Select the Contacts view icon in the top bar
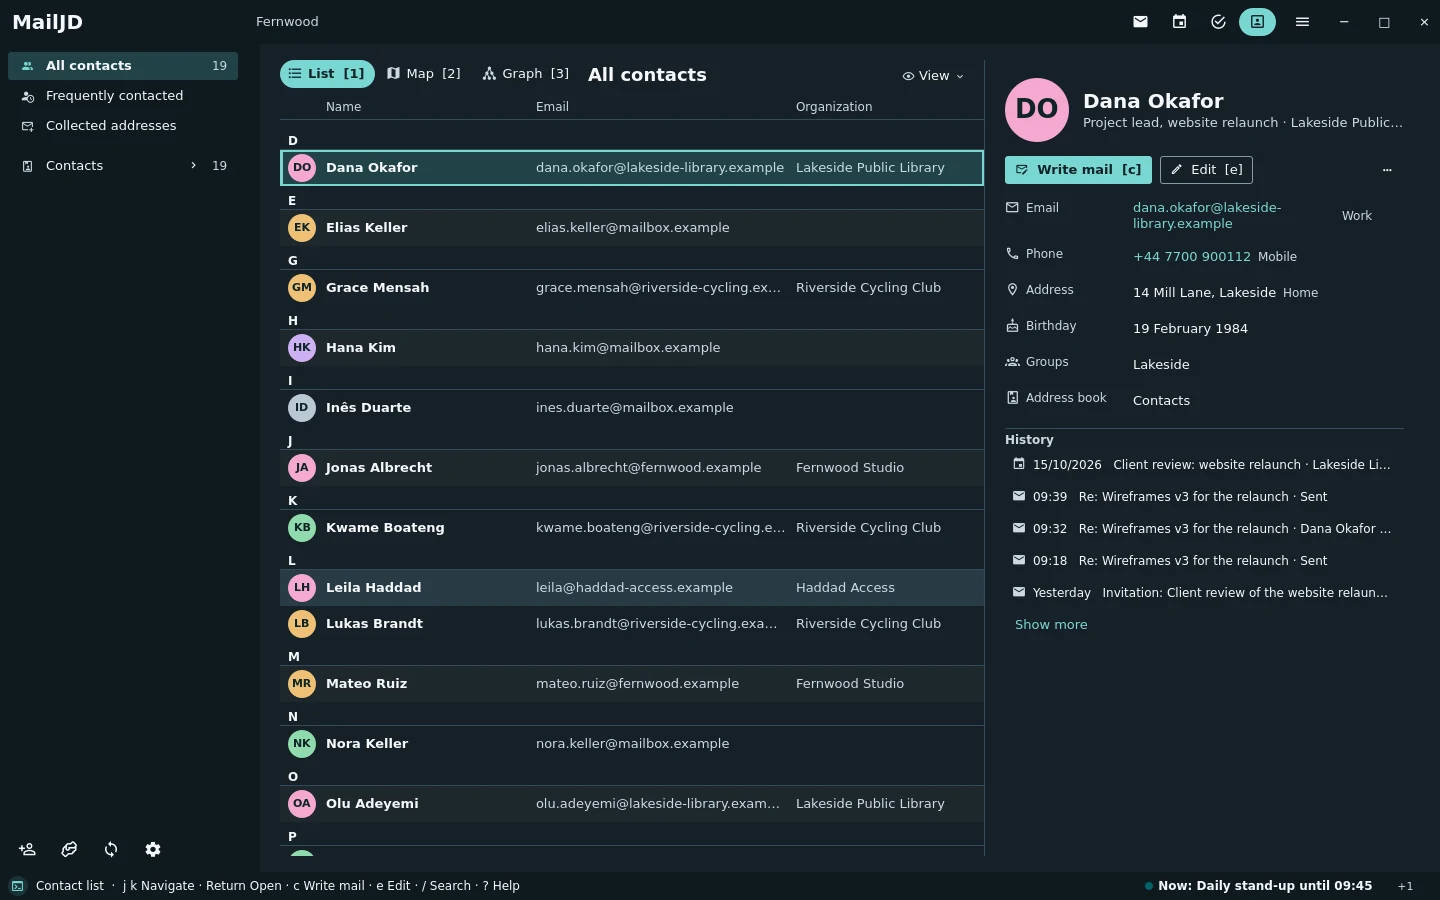The image size is (1440, 900). click(x=1257, y=21)
